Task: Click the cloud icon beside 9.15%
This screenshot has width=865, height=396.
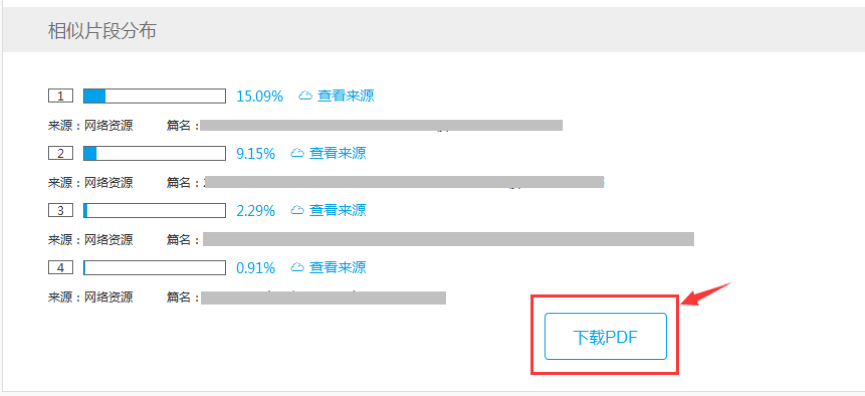Action: point(298,153)
